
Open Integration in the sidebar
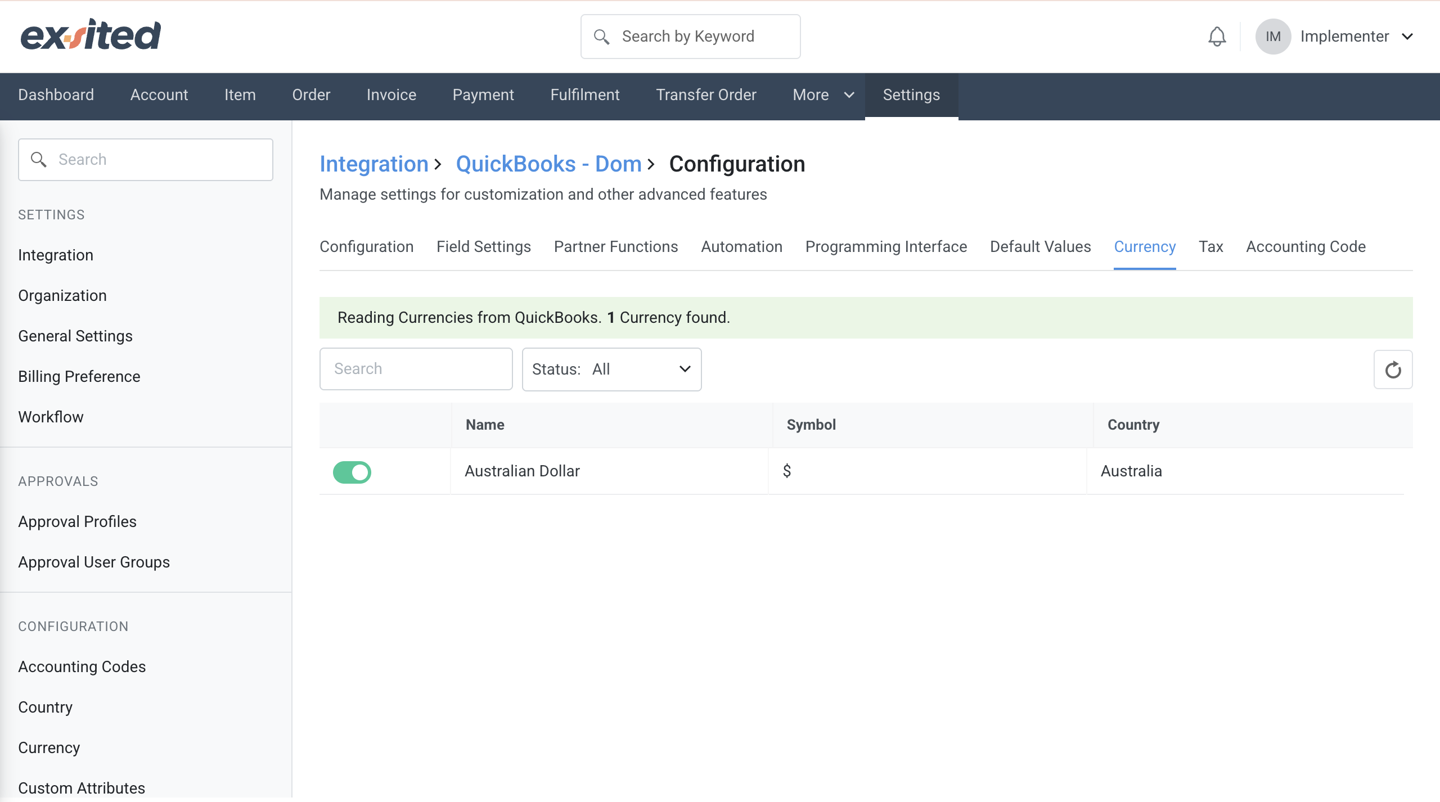56,255
